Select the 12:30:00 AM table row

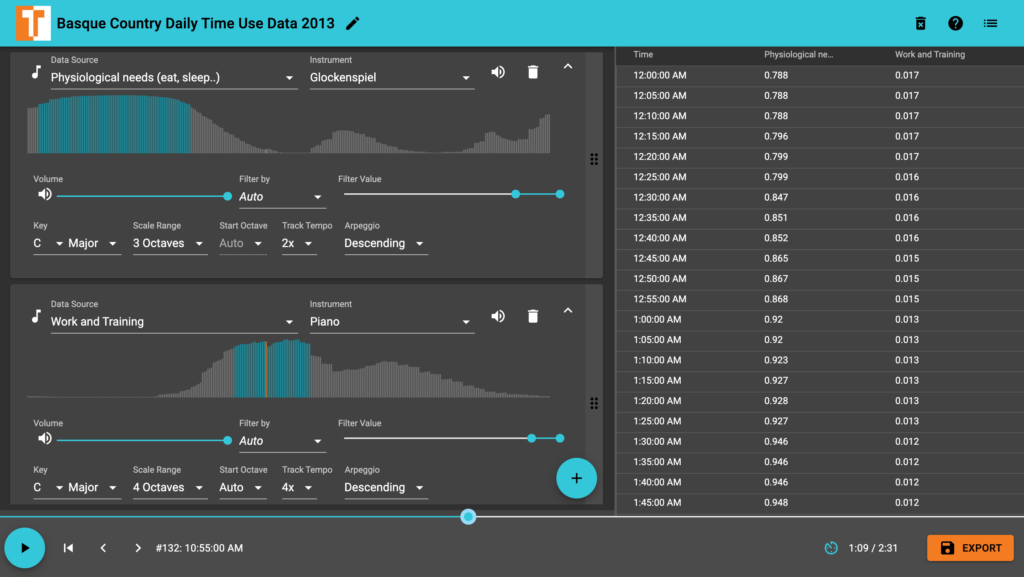coord(820,197)
